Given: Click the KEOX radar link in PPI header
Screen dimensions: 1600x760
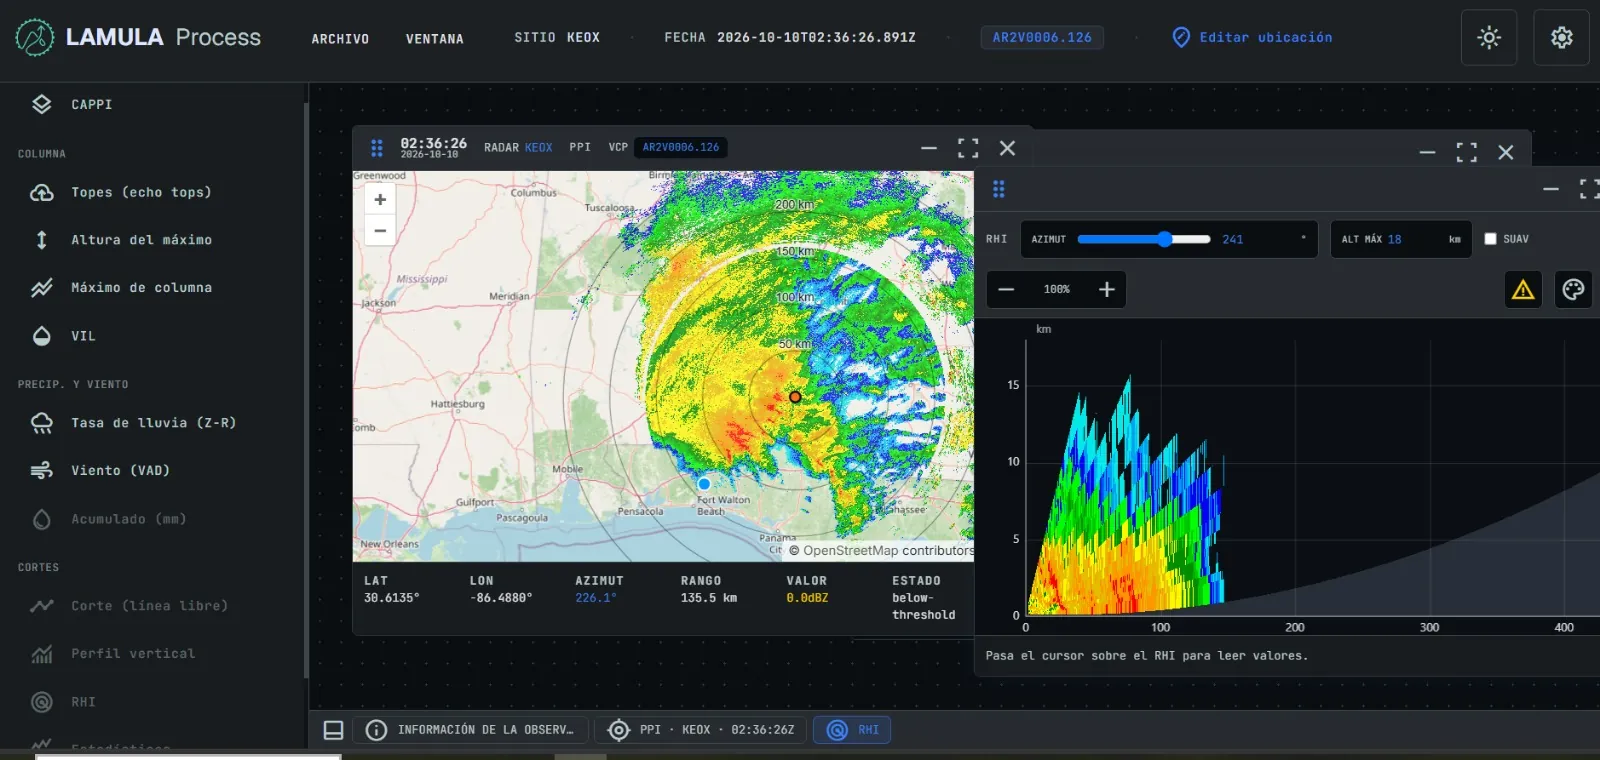Looking at the screenshot, I should tap(539, 148).
